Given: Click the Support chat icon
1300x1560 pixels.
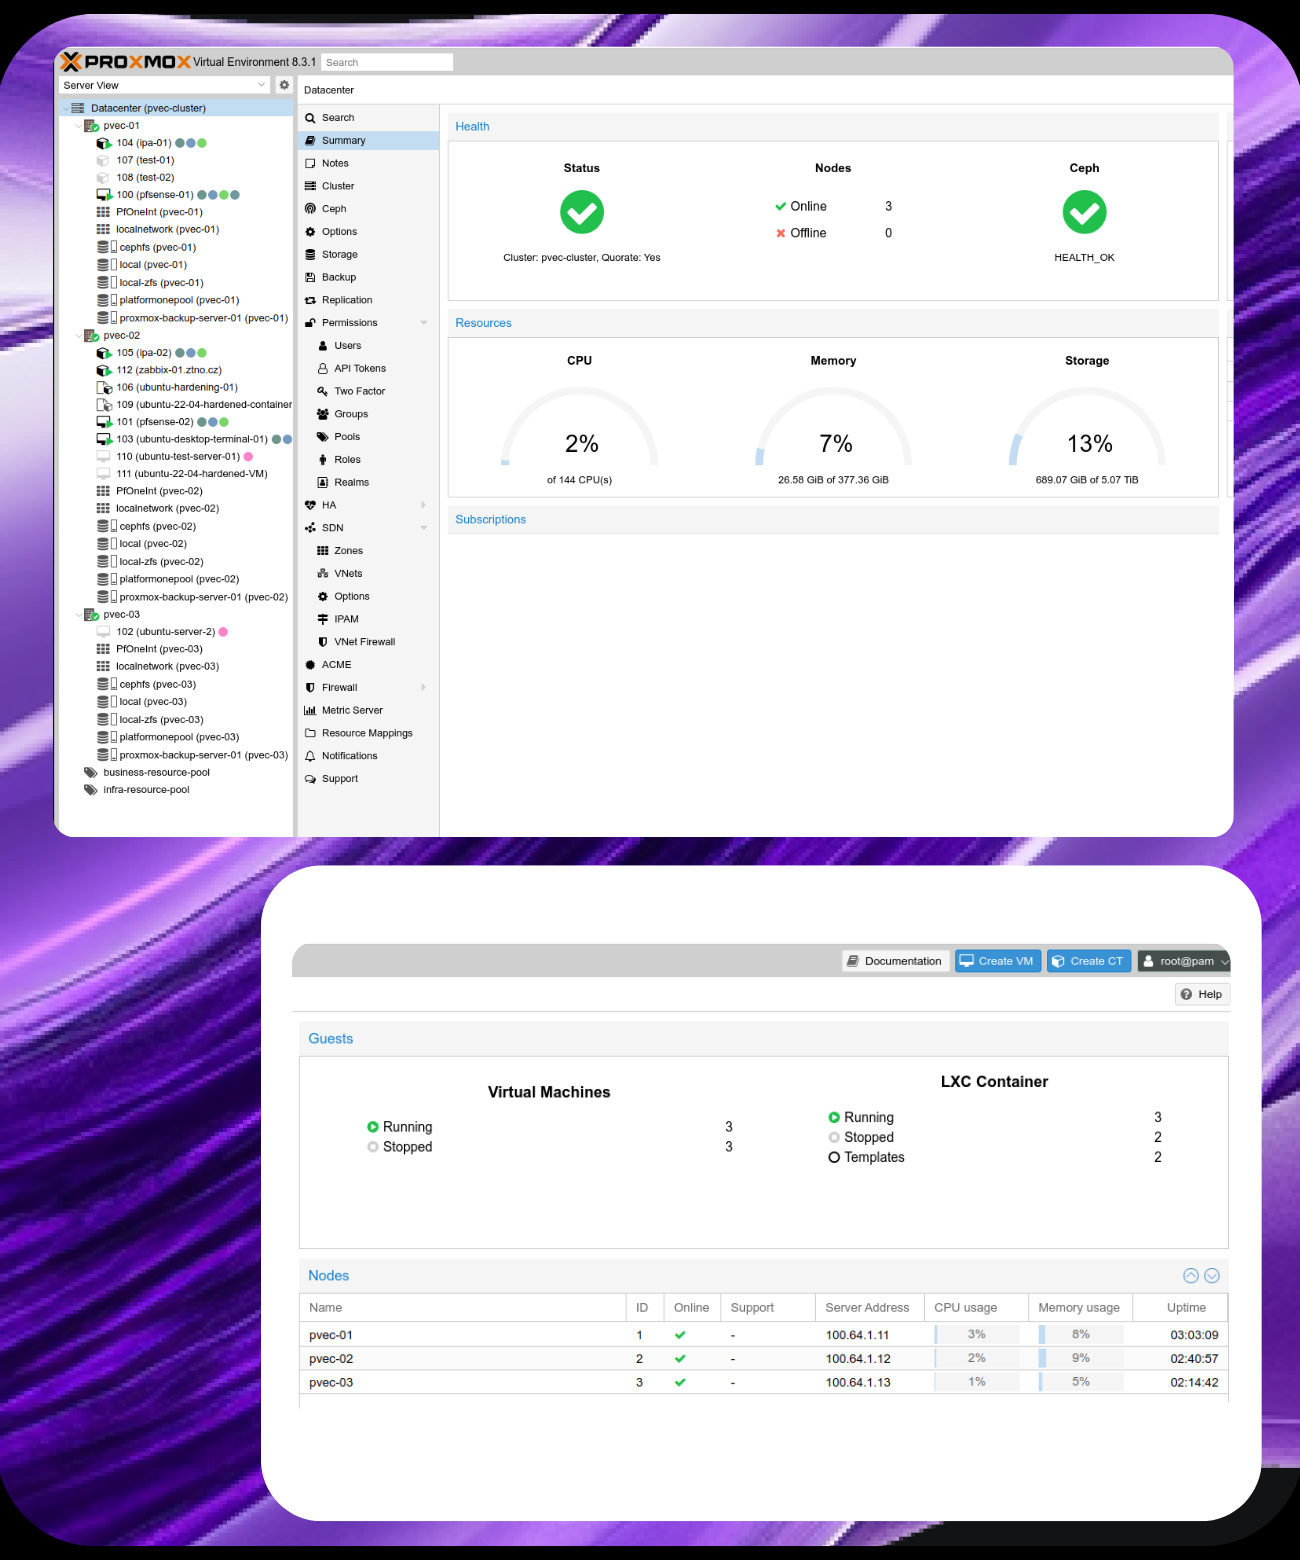Looking at the screenshot, I should (x=310, y=779).
